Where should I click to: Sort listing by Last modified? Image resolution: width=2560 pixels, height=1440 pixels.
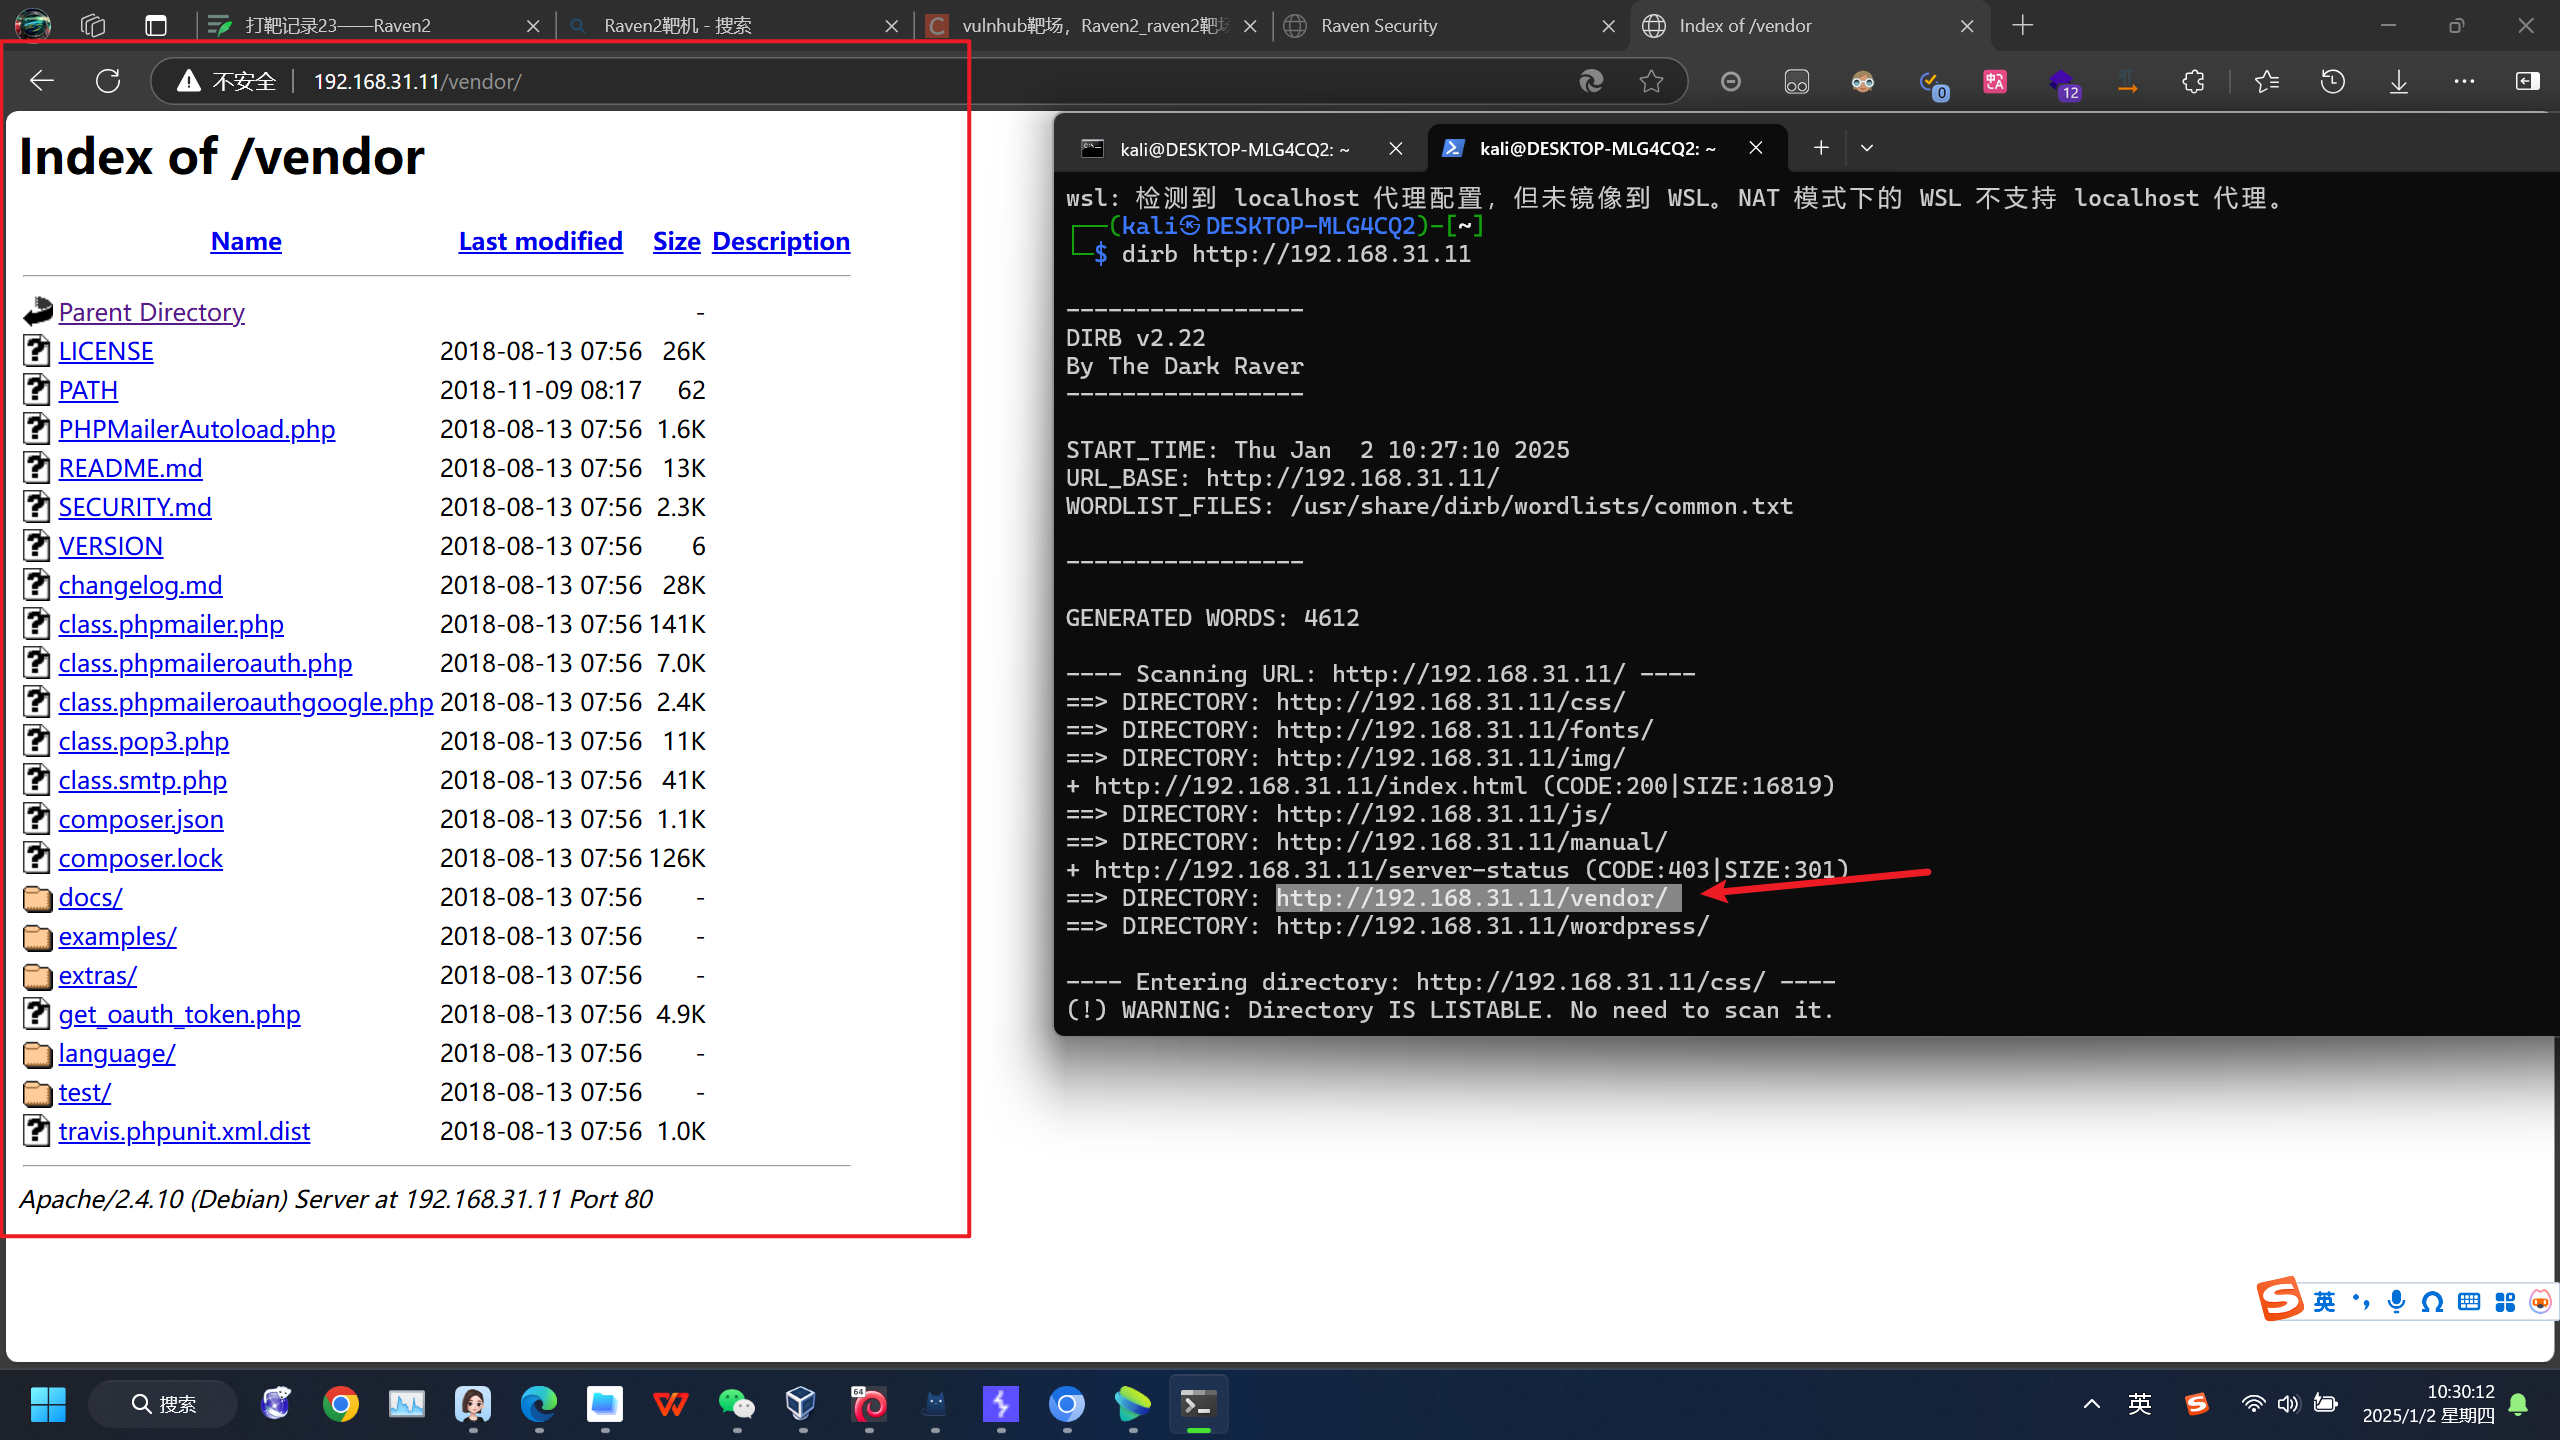pyautogui.click(x=540, y=241)
